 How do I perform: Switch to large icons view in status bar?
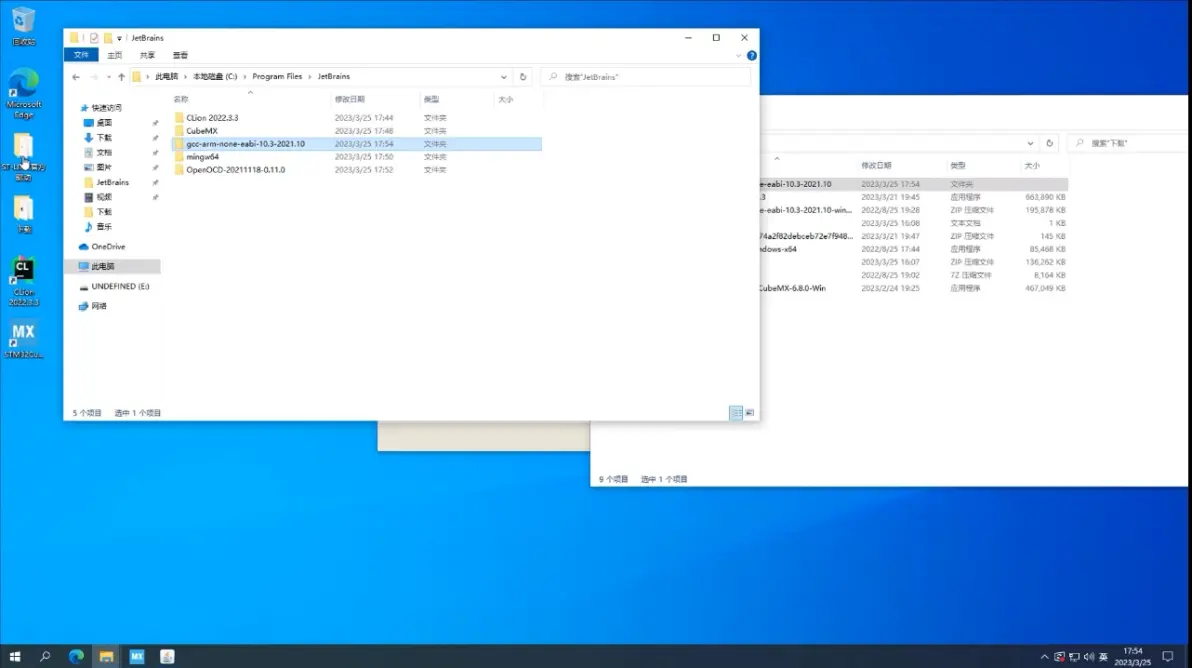pos(750,412)
